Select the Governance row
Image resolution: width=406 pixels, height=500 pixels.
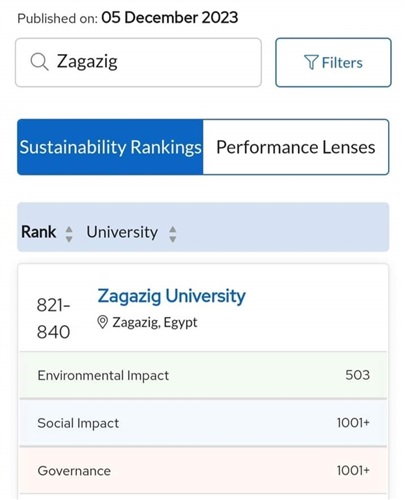pyautogui.click(x=203, y=470)
